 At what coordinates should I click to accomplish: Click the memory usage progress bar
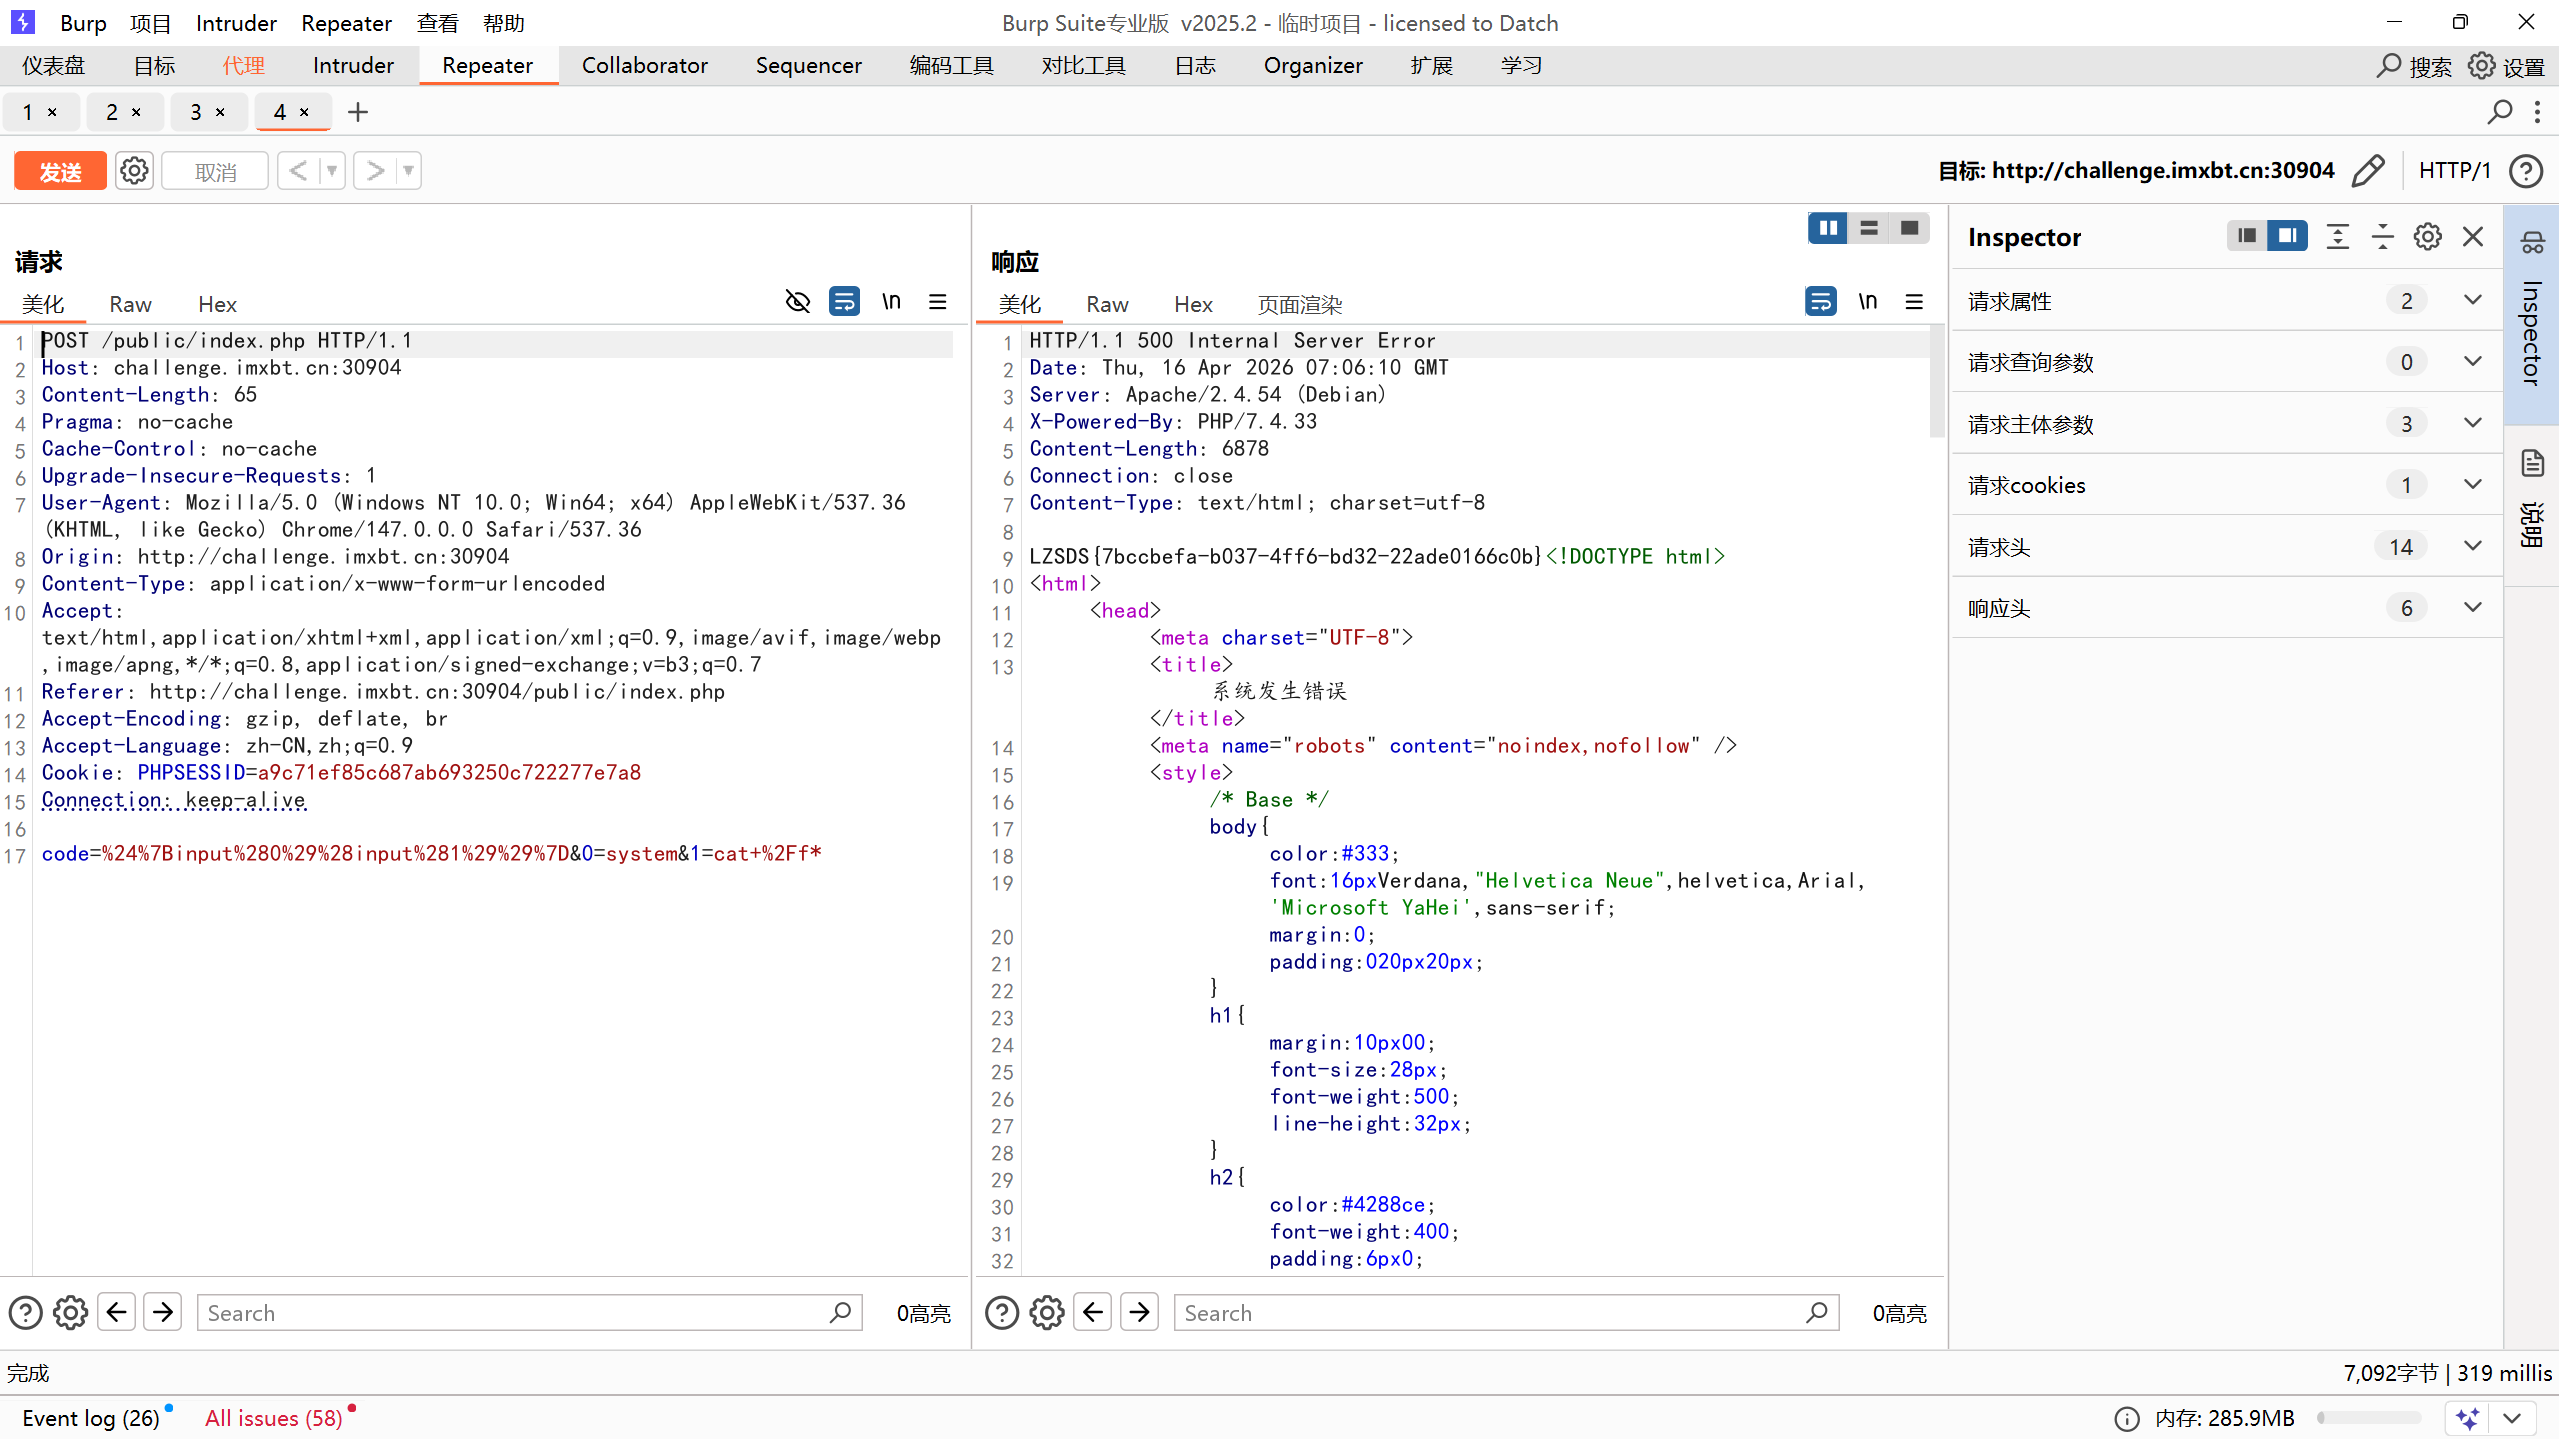pyautogui.click(x=2369, y=1418)
